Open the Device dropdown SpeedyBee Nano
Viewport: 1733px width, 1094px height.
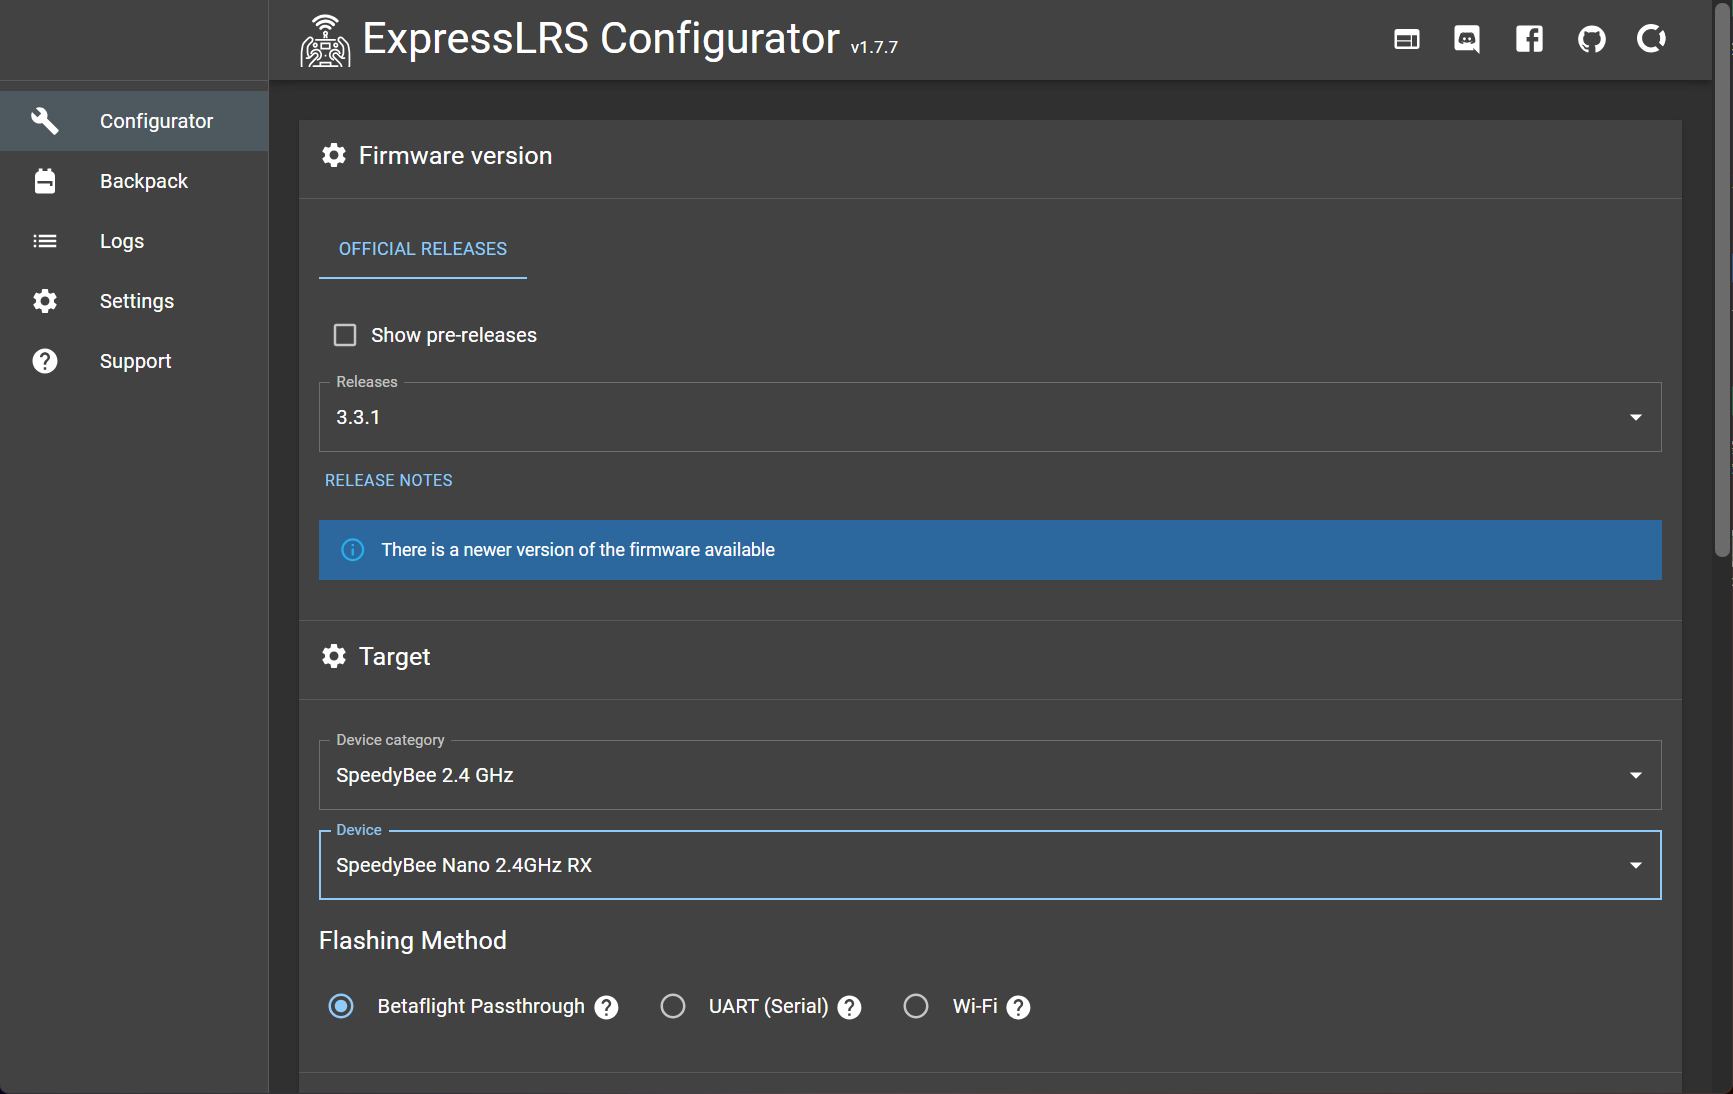click(x=990, y=865)
